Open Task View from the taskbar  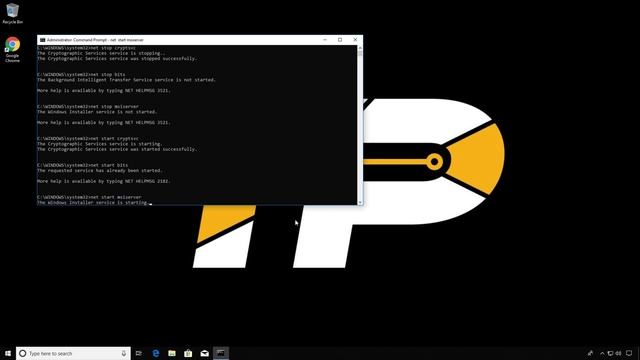(x=139, y=353)
